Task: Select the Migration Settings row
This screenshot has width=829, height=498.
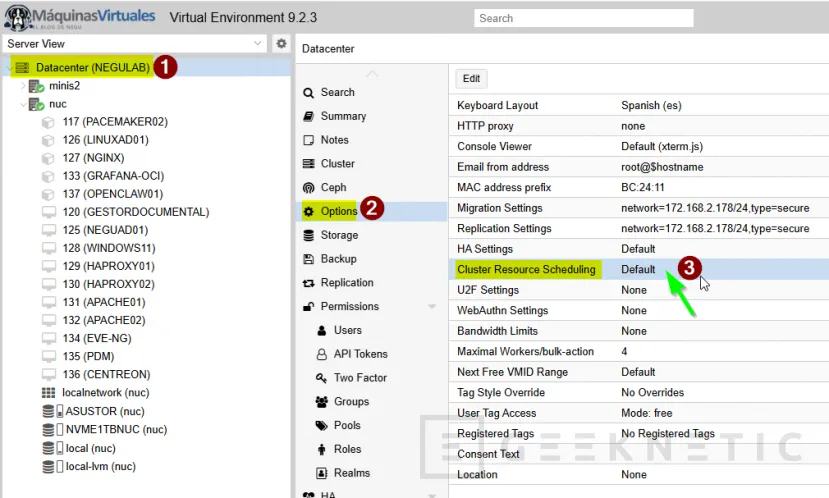Action: click(x=639, y=208)
